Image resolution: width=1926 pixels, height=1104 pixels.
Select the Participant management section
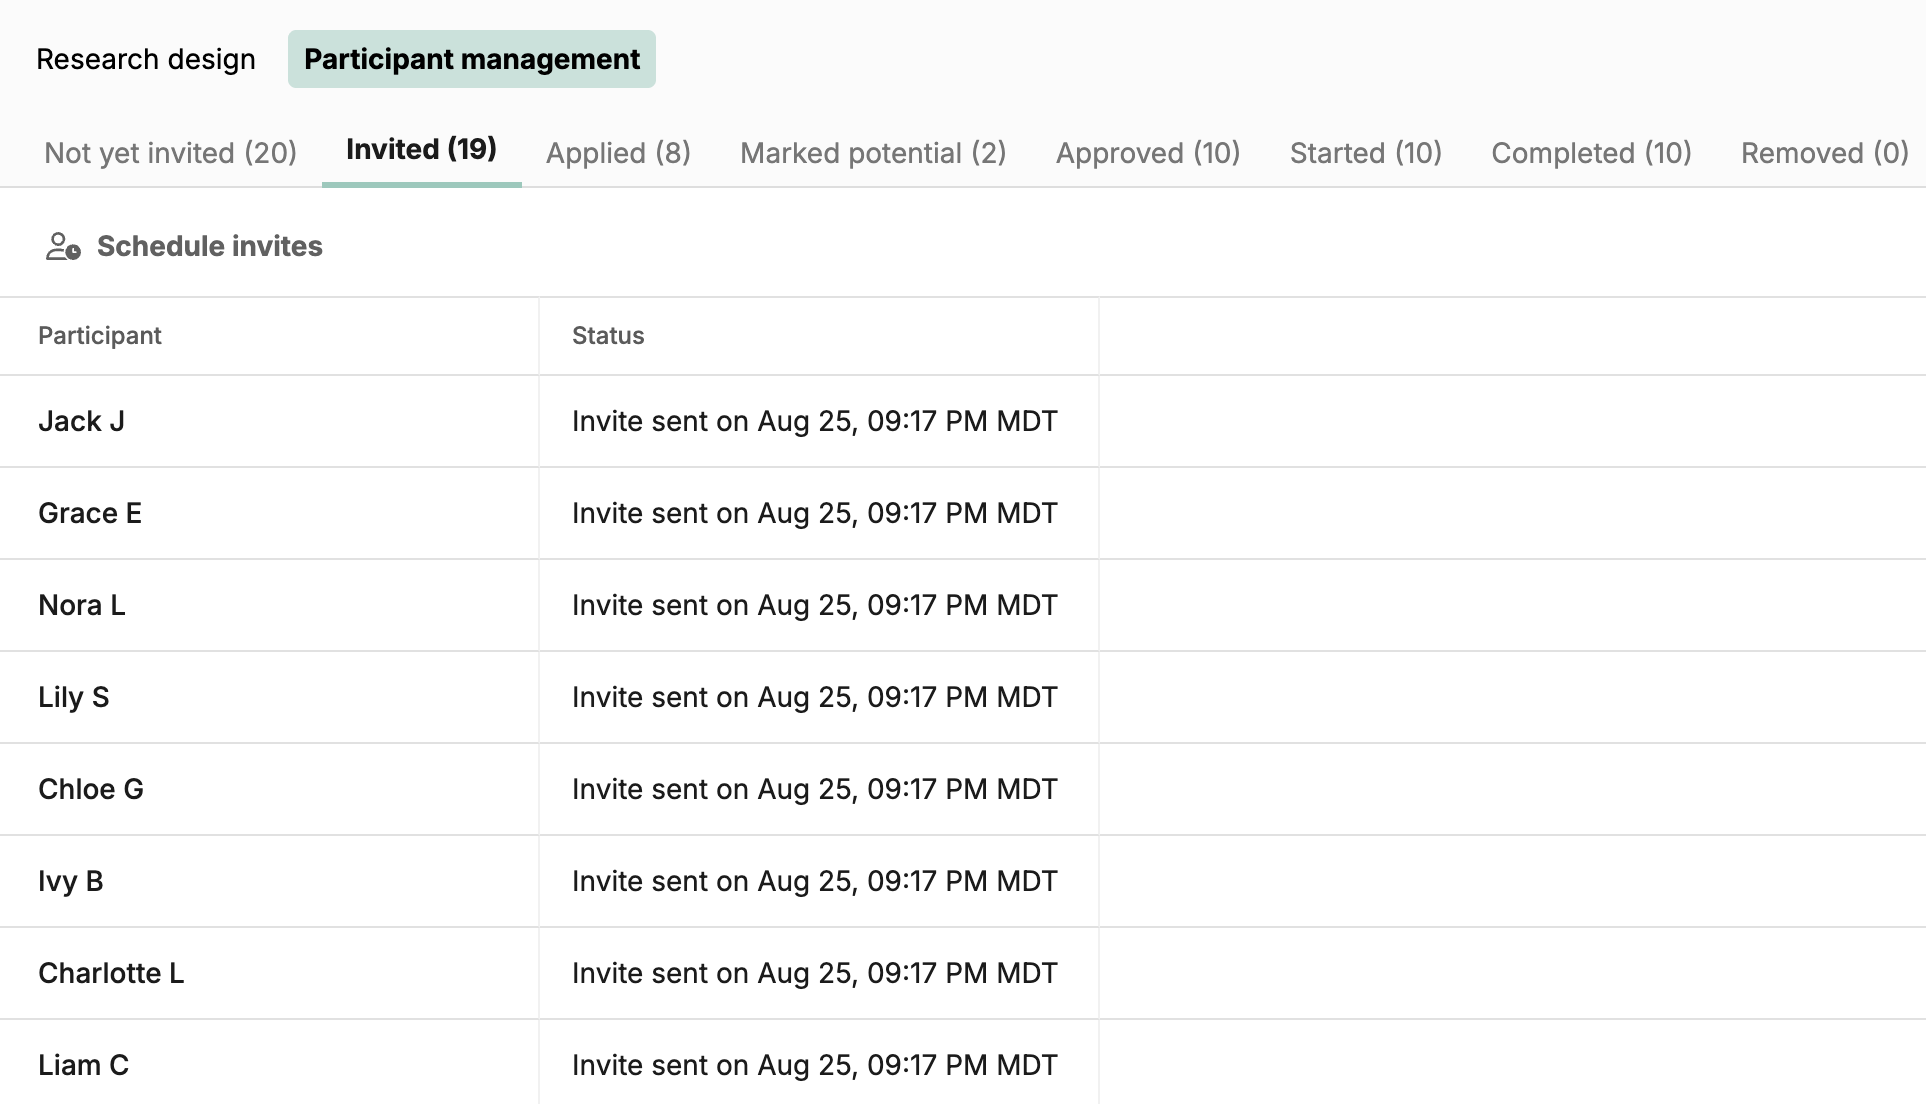coord(471,60)
